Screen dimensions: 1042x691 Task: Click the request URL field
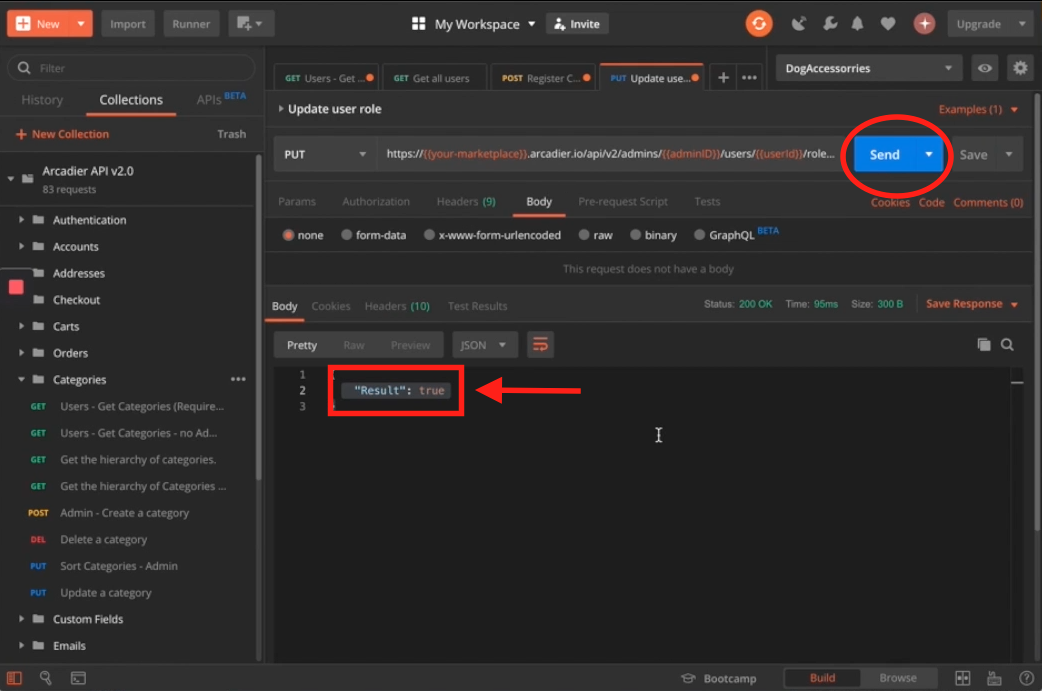[609, 154]
